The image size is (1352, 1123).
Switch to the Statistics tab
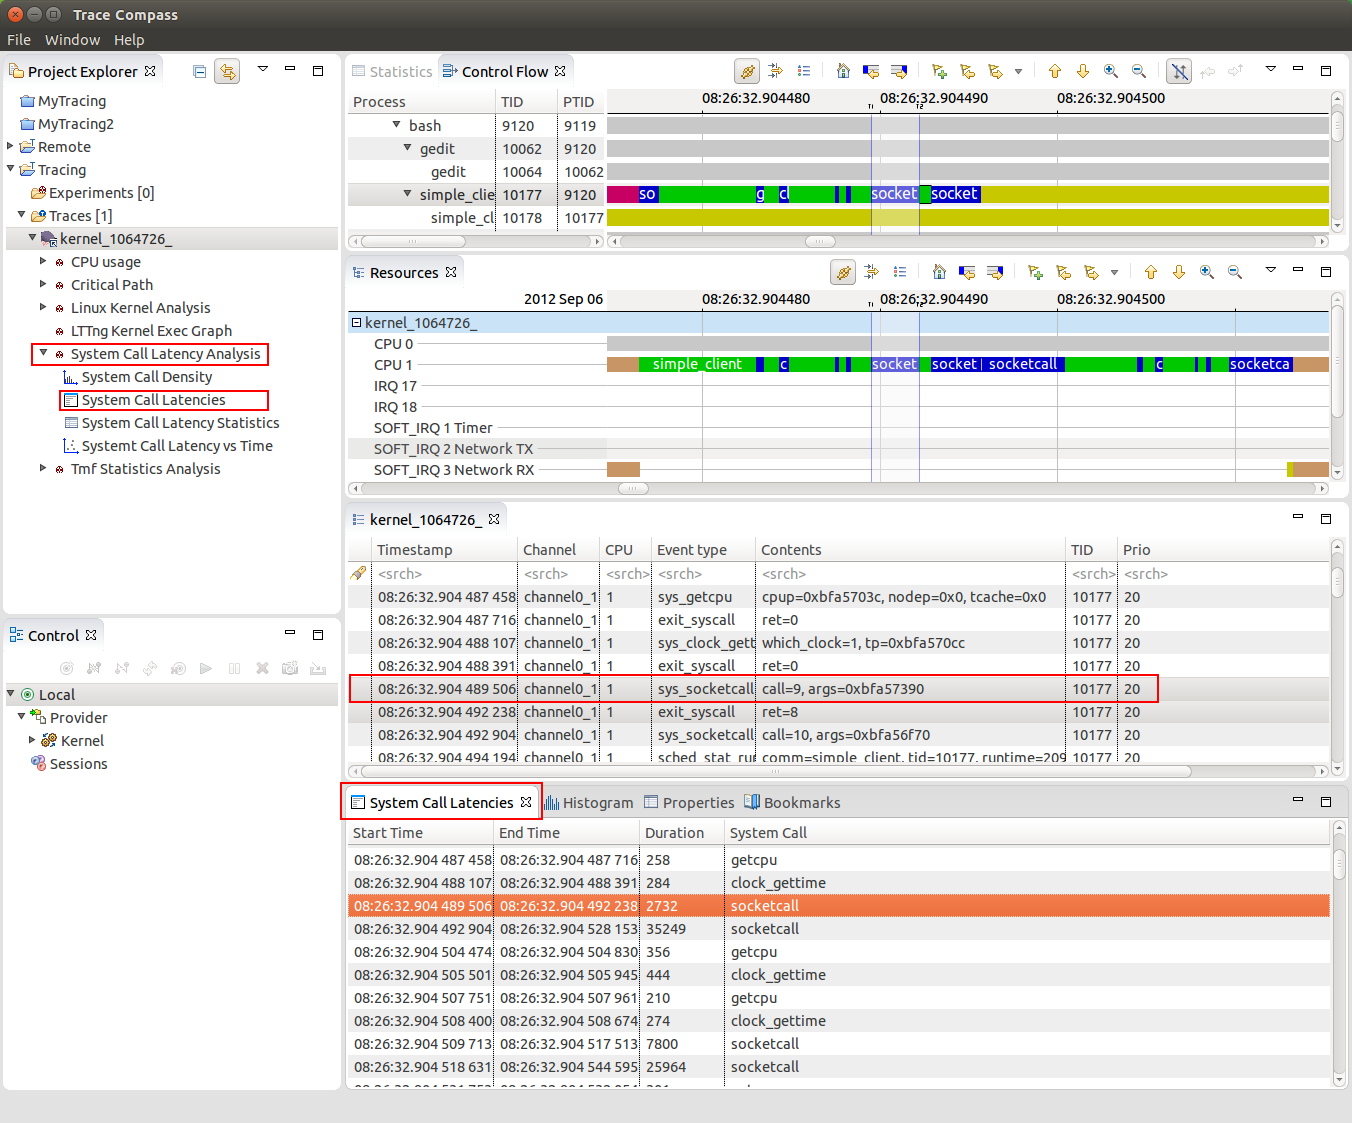(x=399, y=70)
